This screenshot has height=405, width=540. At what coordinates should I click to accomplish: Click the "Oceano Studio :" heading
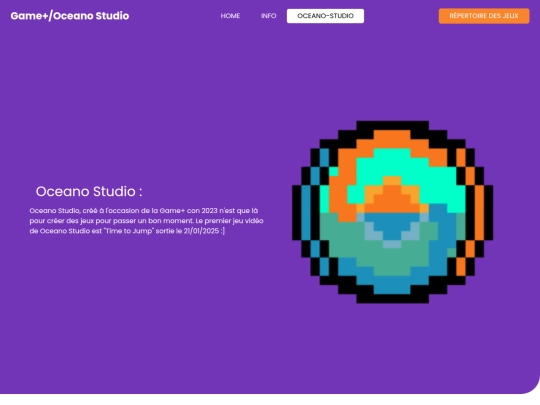(x=89, y=191)
